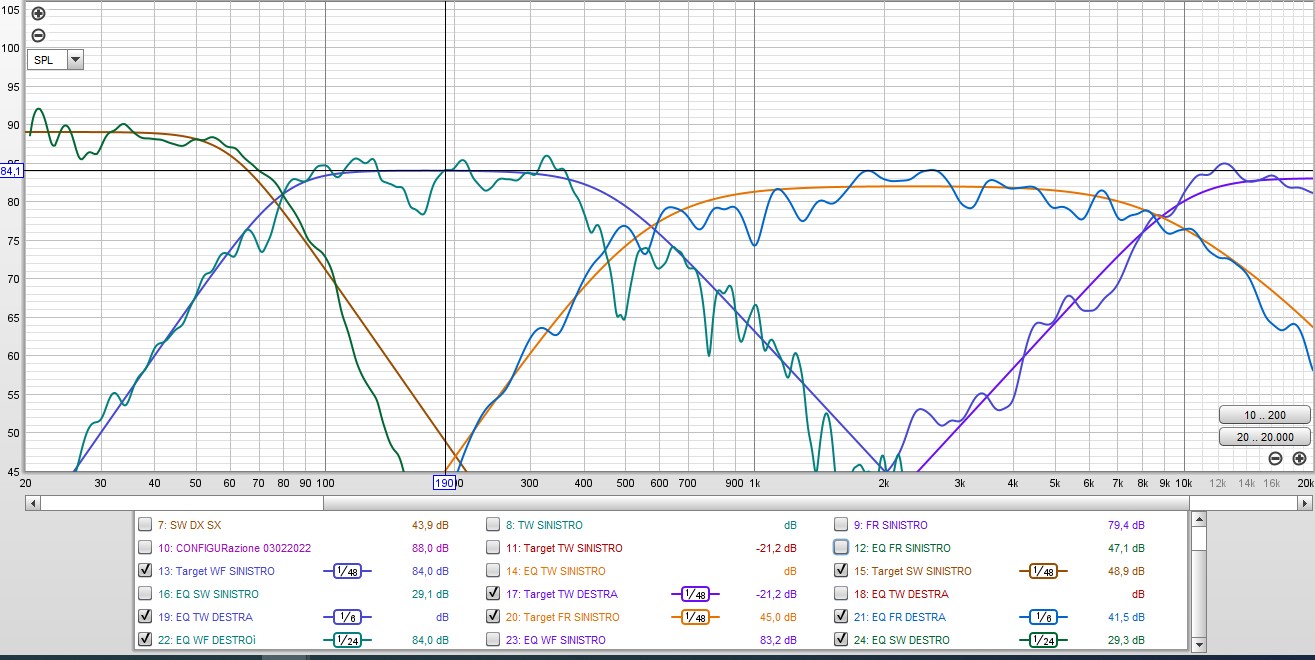Click the right arrow of the graph's horizontal scrollbar
The height and width of the screenshot is (660, 1315).
point(1305,502)
